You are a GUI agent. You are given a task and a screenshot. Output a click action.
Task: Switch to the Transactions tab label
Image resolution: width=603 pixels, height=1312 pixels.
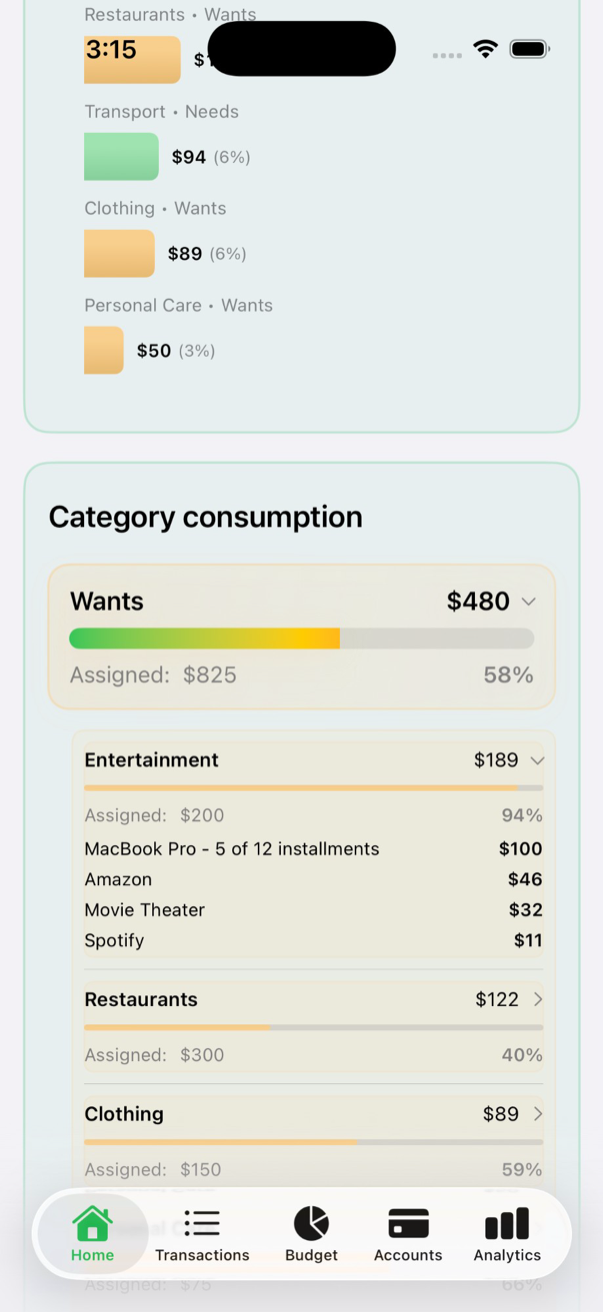point(202,1255)
